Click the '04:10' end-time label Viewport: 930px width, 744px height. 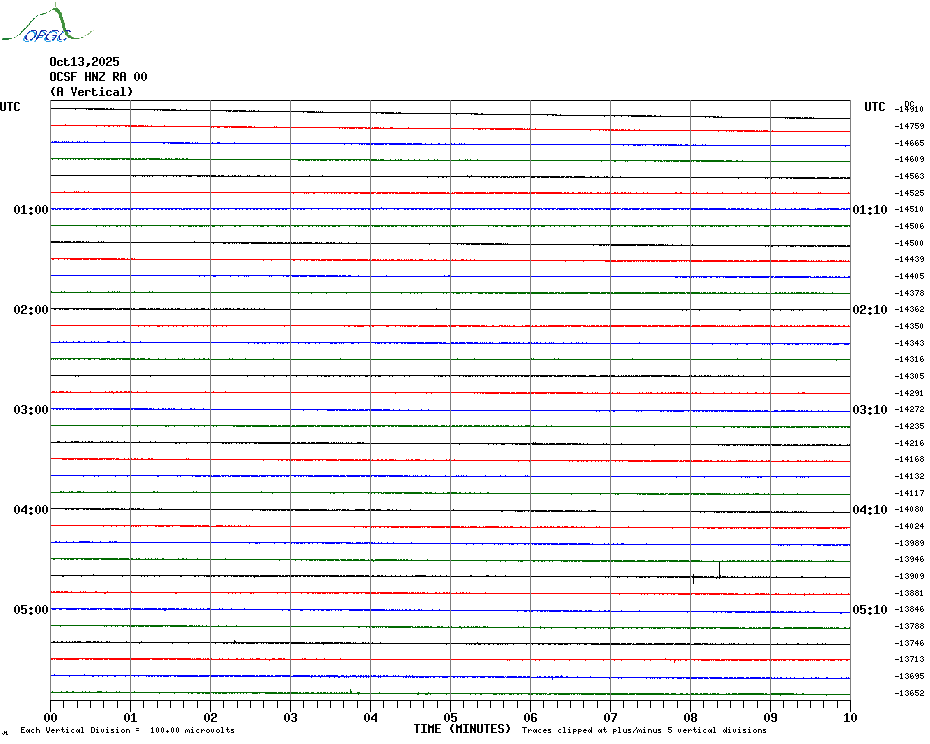pyautogui.click(x=870, y=510)
